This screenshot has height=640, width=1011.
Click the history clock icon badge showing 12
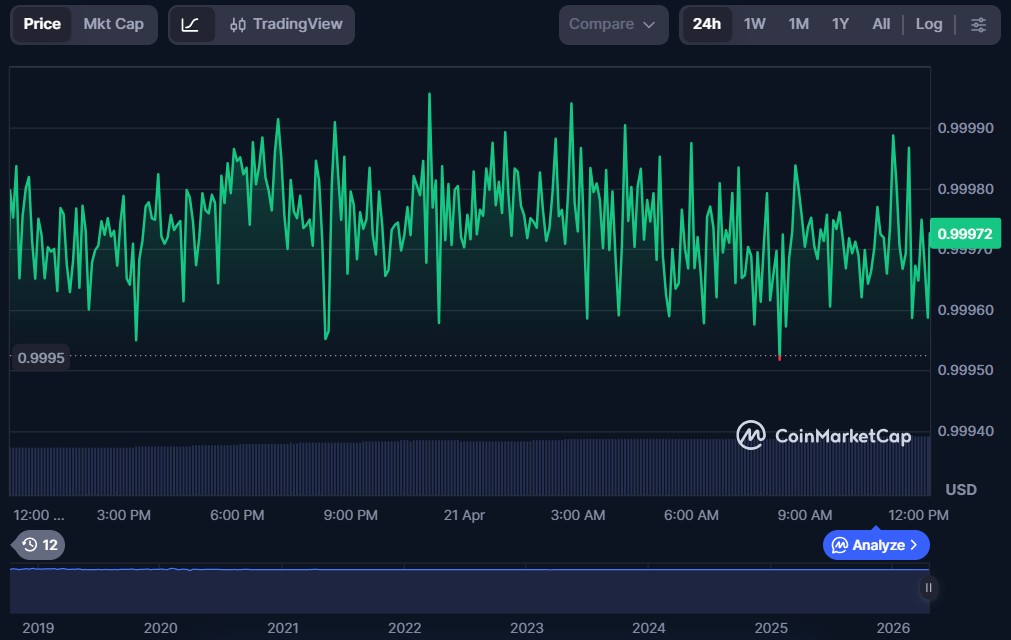point(40,545)
